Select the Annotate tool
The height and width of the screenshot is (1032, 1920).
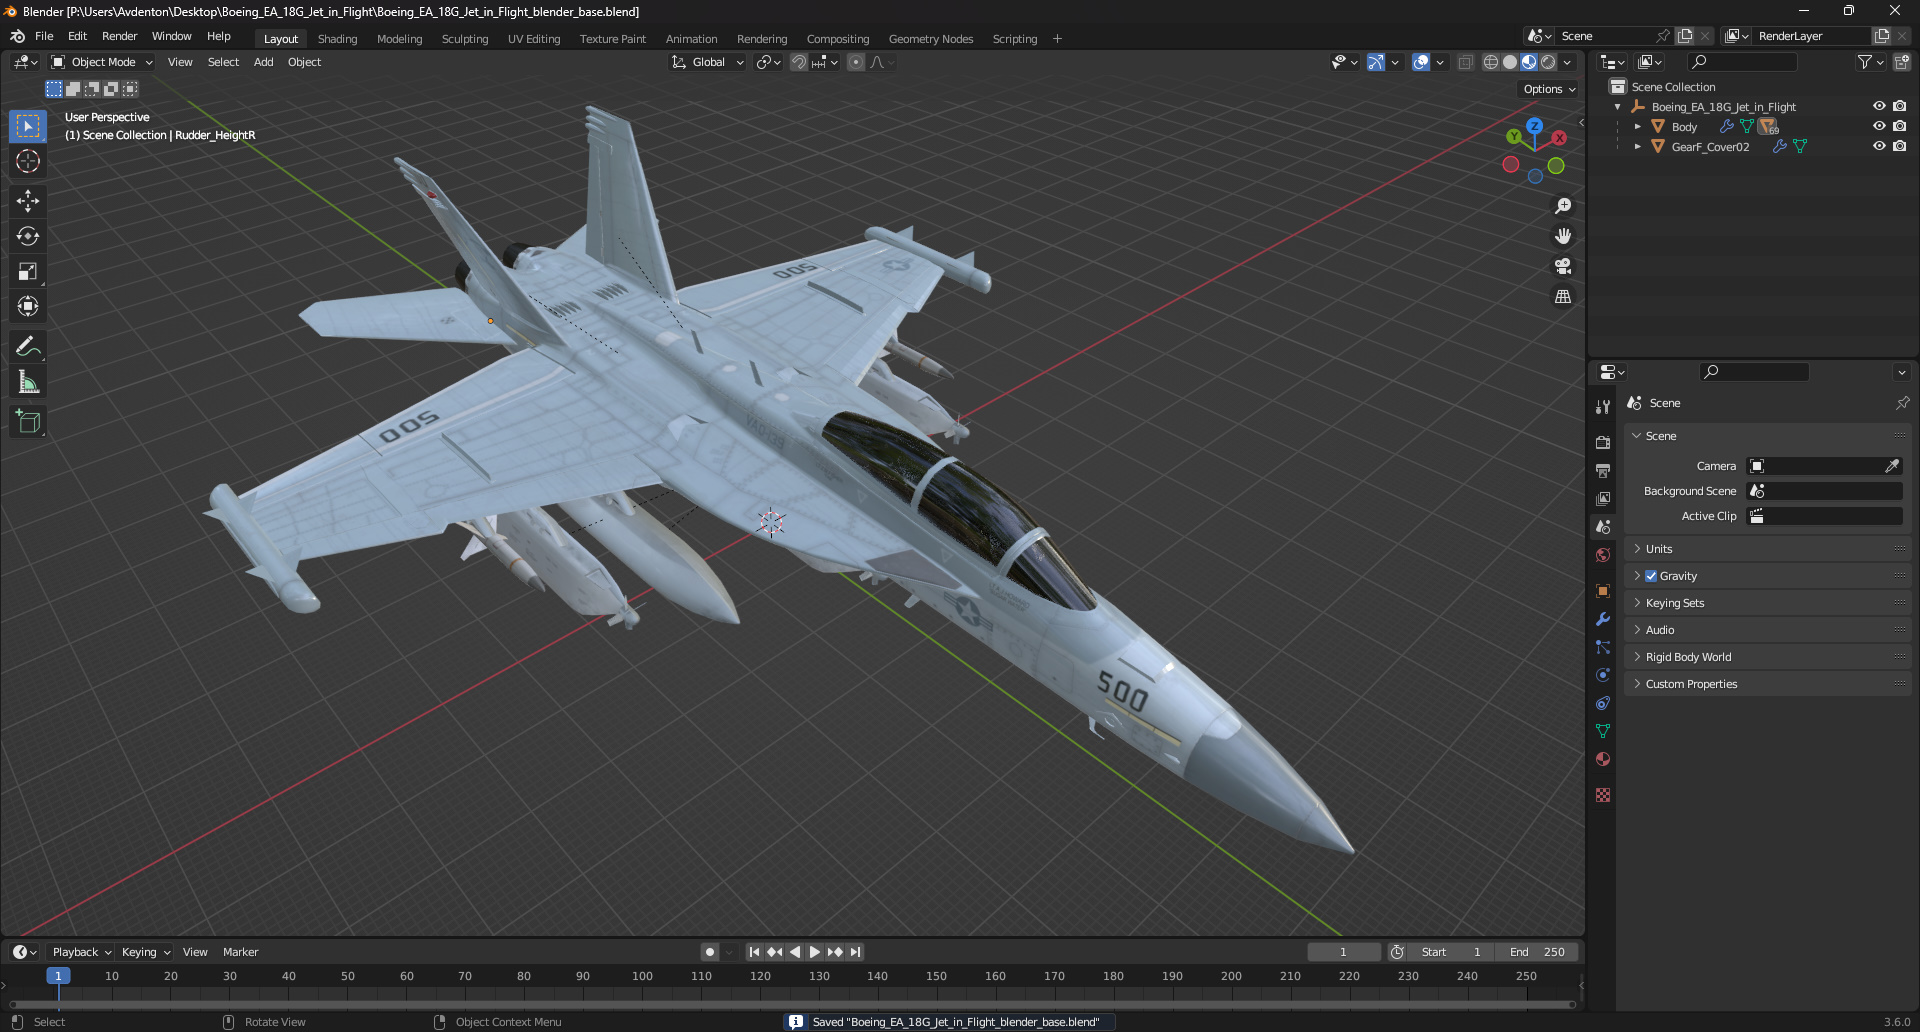pos(28,346)
